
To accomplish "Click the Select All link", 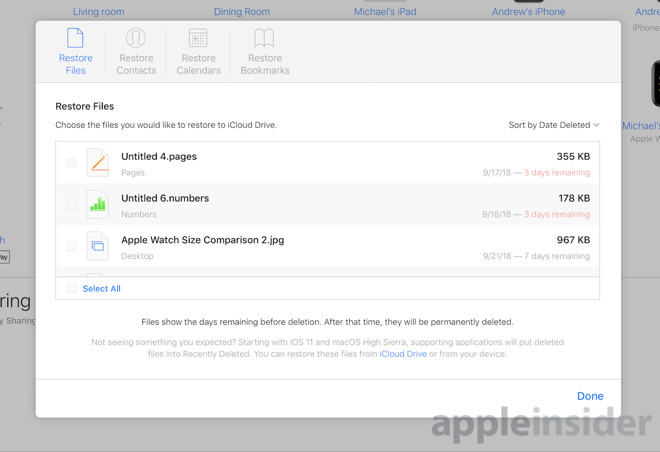I will 101,288.
